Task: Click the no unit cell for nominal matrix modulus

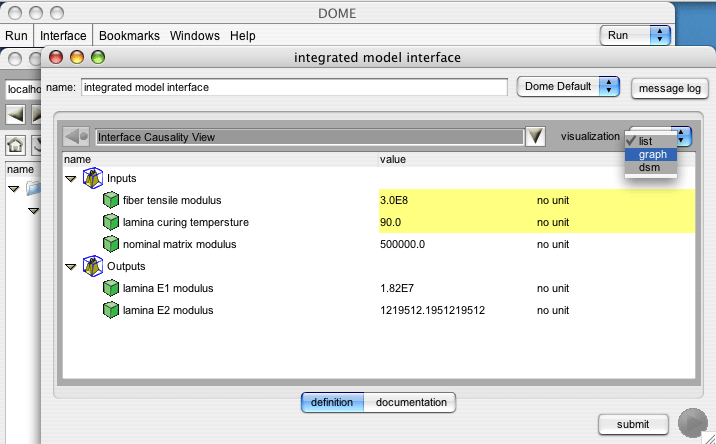Action: click(x=553, y=244)
